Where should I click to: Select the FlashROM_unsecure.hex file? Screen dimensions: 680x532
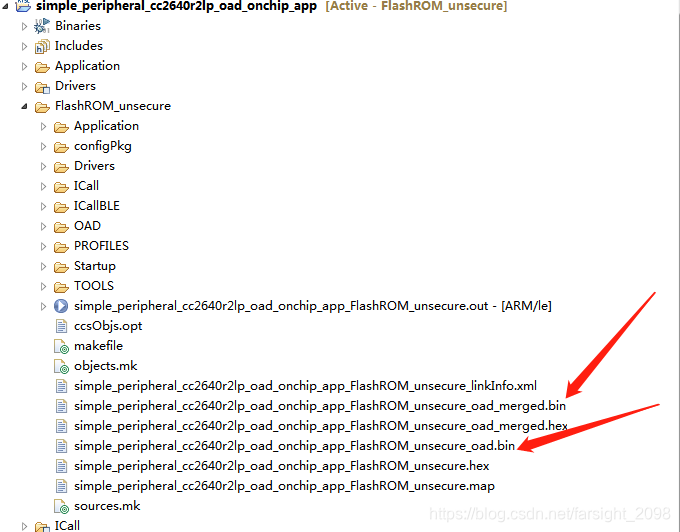281,466
